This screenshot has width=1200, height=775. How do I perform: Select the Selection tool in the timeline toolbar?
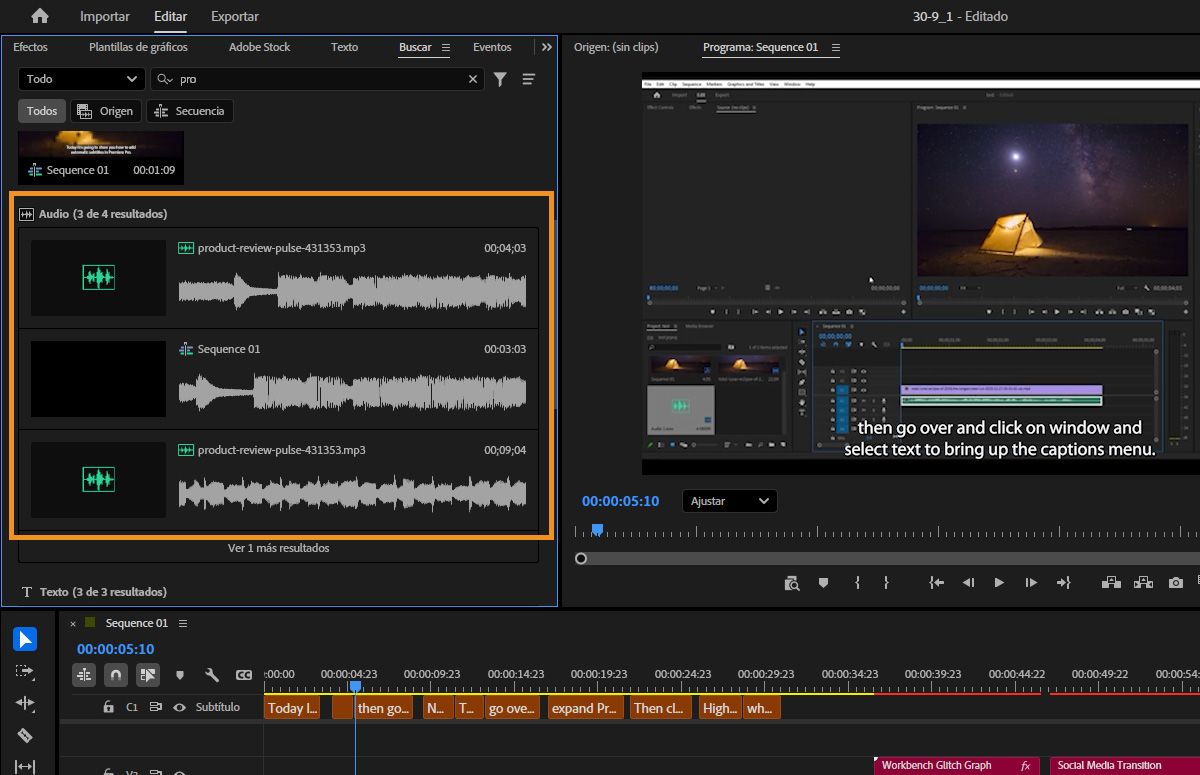(24, 639)
